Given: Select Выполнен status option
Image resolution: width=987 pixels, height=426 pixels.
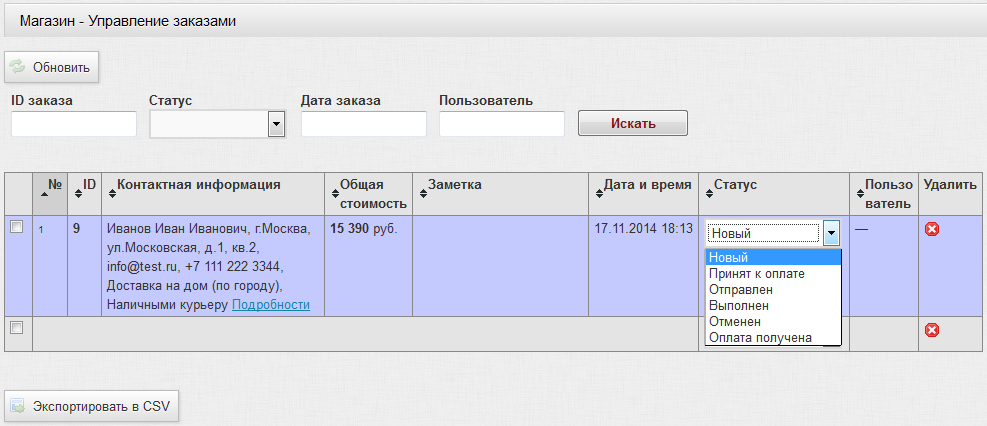Looking at the screenshot, I should click(773, 306).
